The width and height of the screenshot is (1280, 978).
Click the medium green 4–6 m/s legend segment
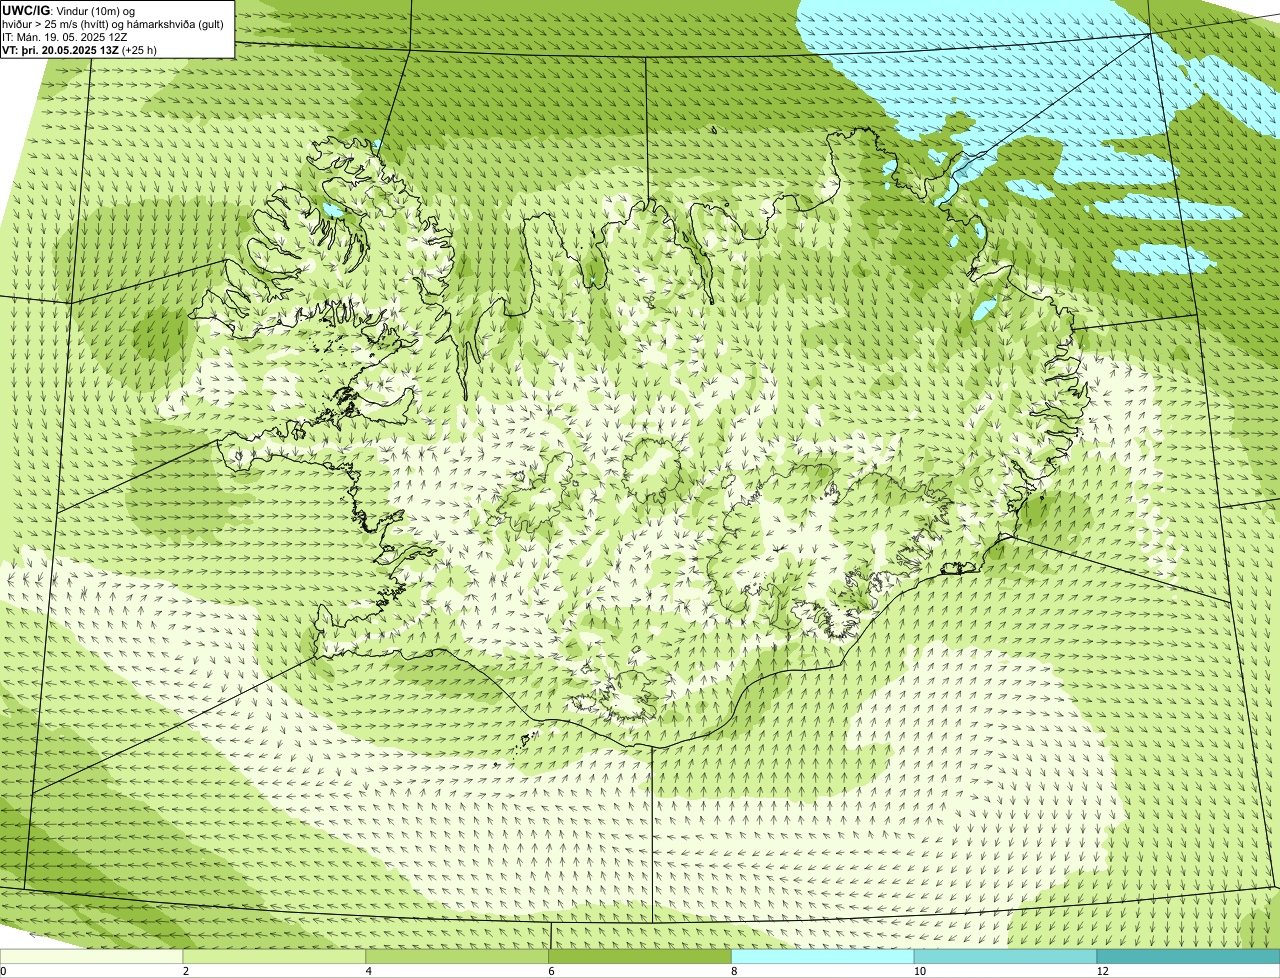(x=458, y=956)
